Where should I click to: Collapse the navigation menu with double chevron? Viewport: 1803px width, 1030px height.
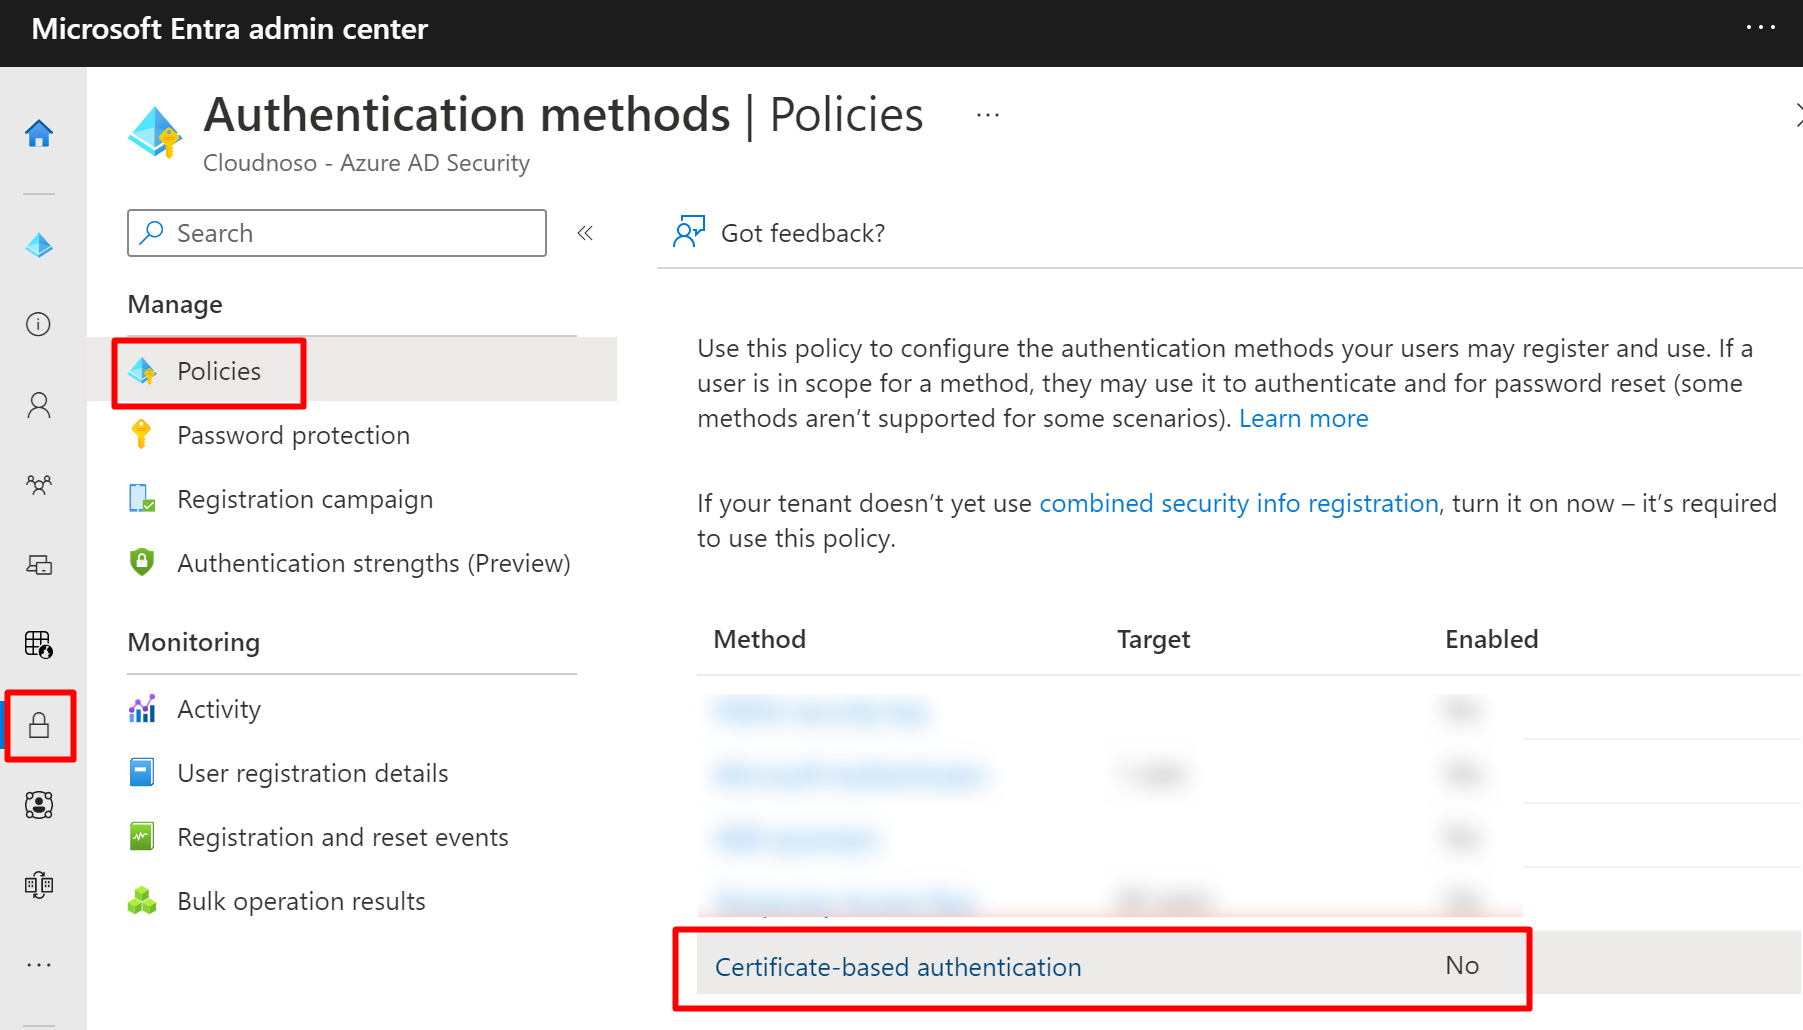[585, 233]
